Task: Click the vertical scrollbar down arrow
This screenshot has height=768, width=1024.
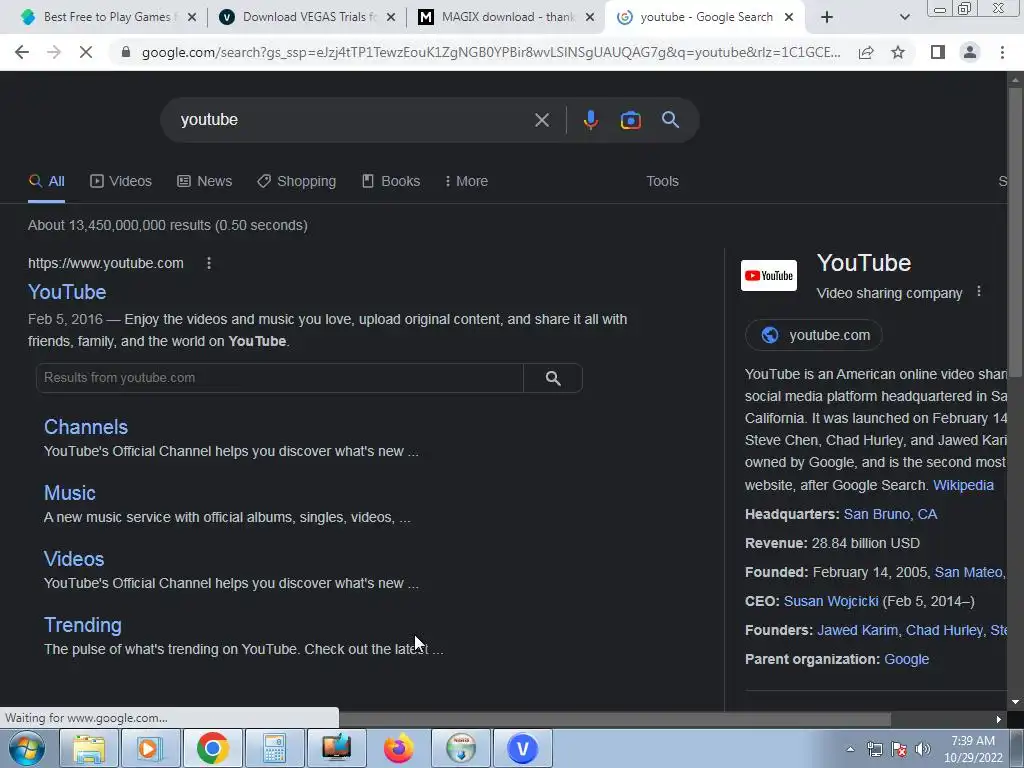Action: pos(1015,702)
